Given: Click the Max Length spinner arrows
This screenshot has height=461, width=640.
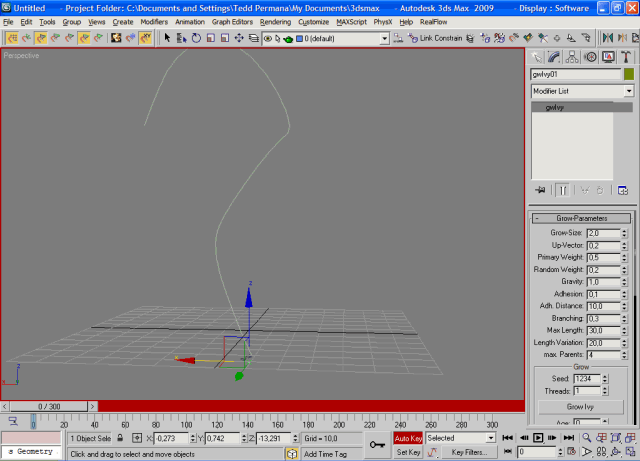Looking at the screenshot, I should (624, 331).
